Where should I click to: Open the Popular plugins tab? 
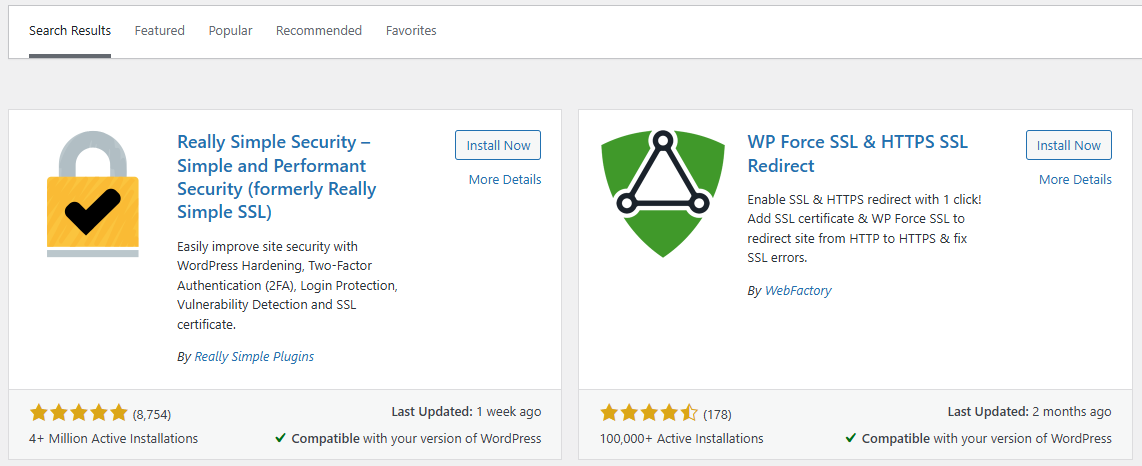pyautogui.click(x=230, y=31)
